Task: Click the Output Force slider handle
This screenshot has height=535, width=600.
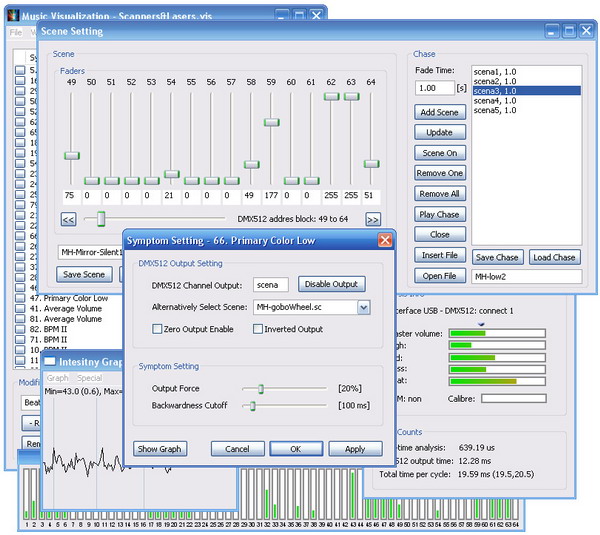Action: [261, 388]
